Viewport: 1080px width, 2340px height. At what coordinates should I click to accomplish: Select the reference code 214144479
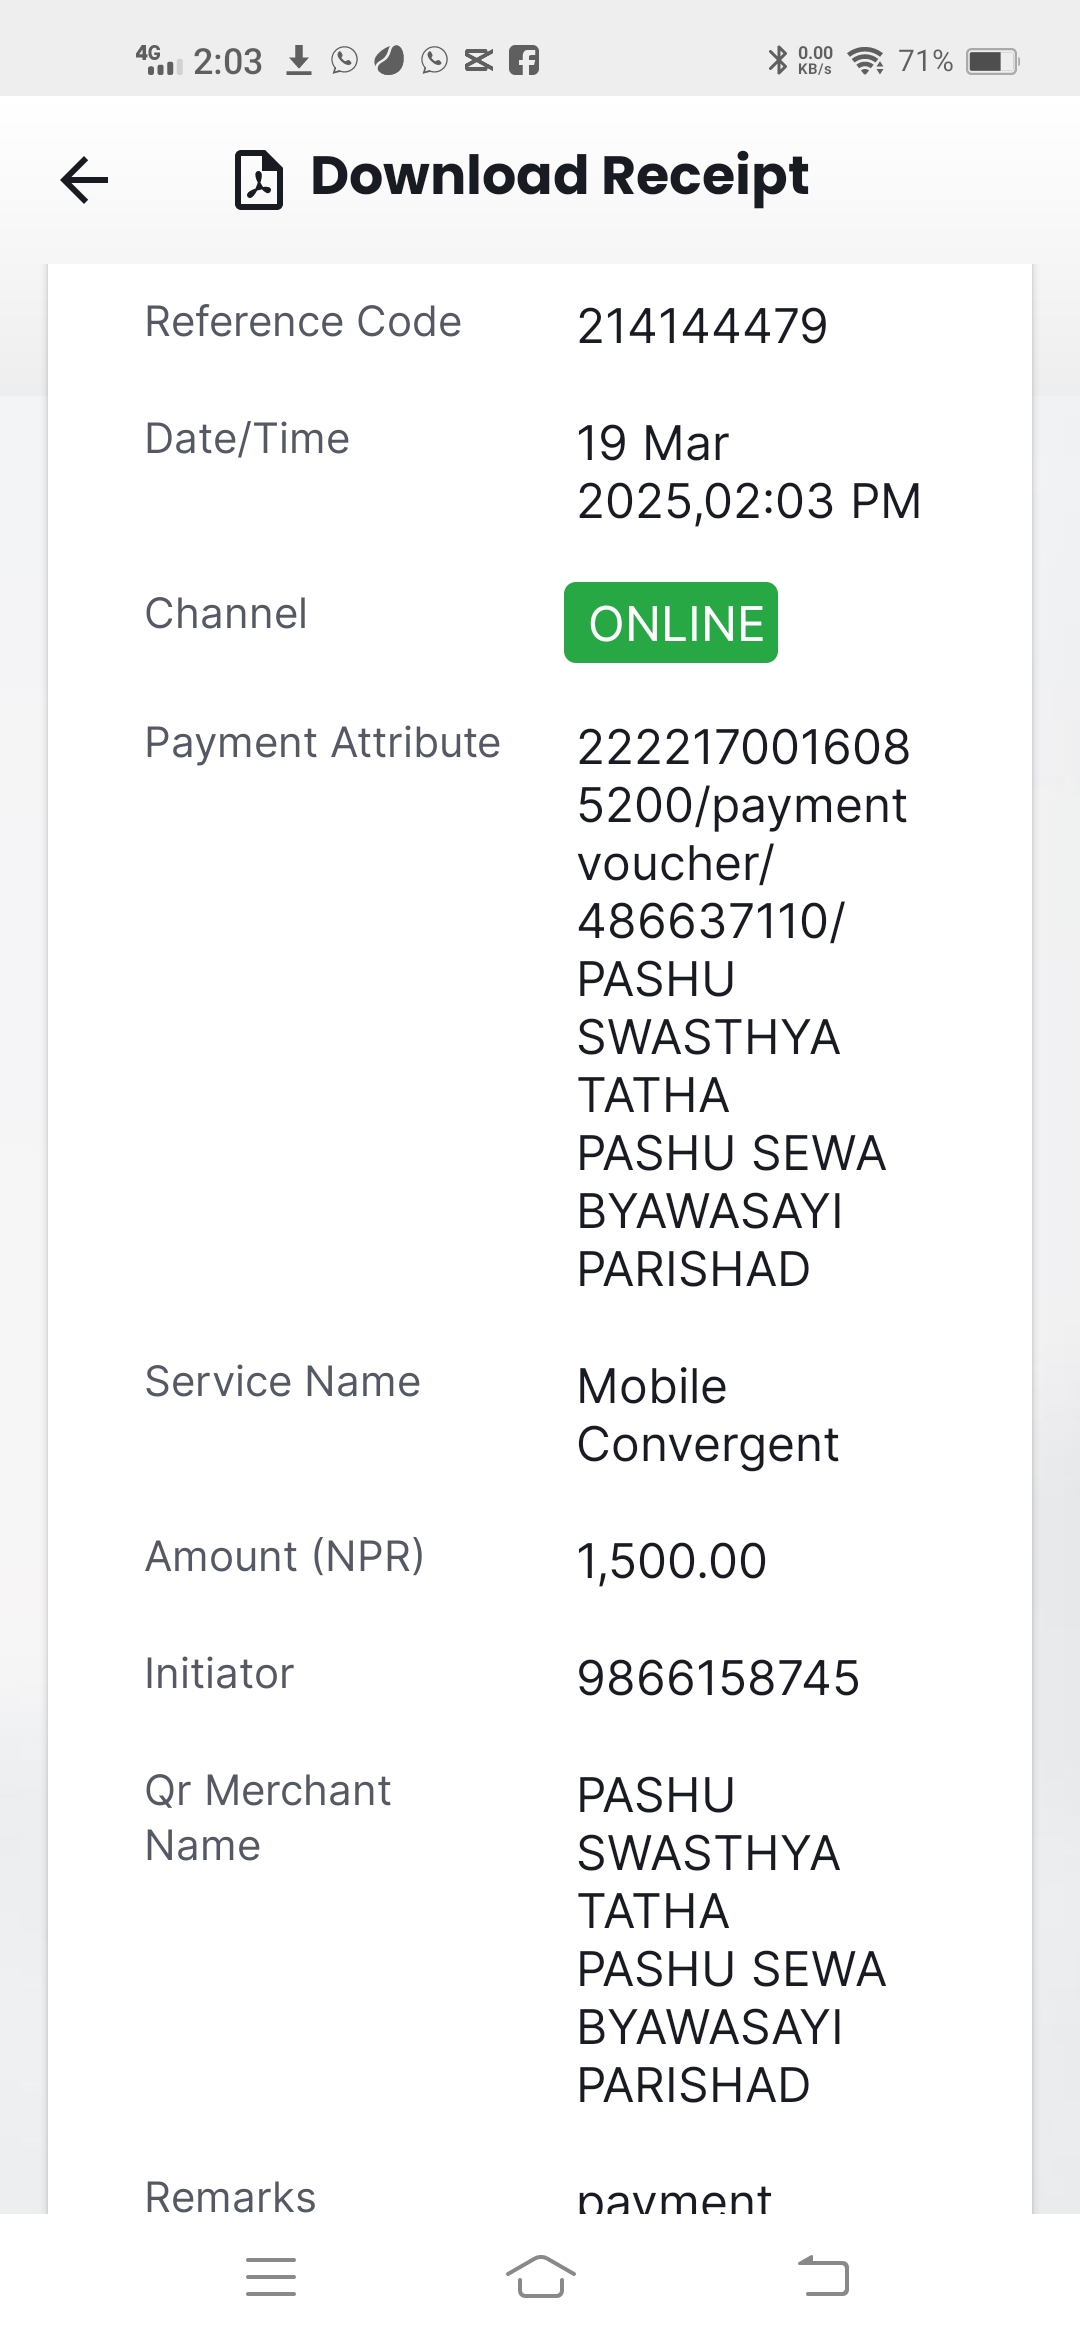pos(702,326)
